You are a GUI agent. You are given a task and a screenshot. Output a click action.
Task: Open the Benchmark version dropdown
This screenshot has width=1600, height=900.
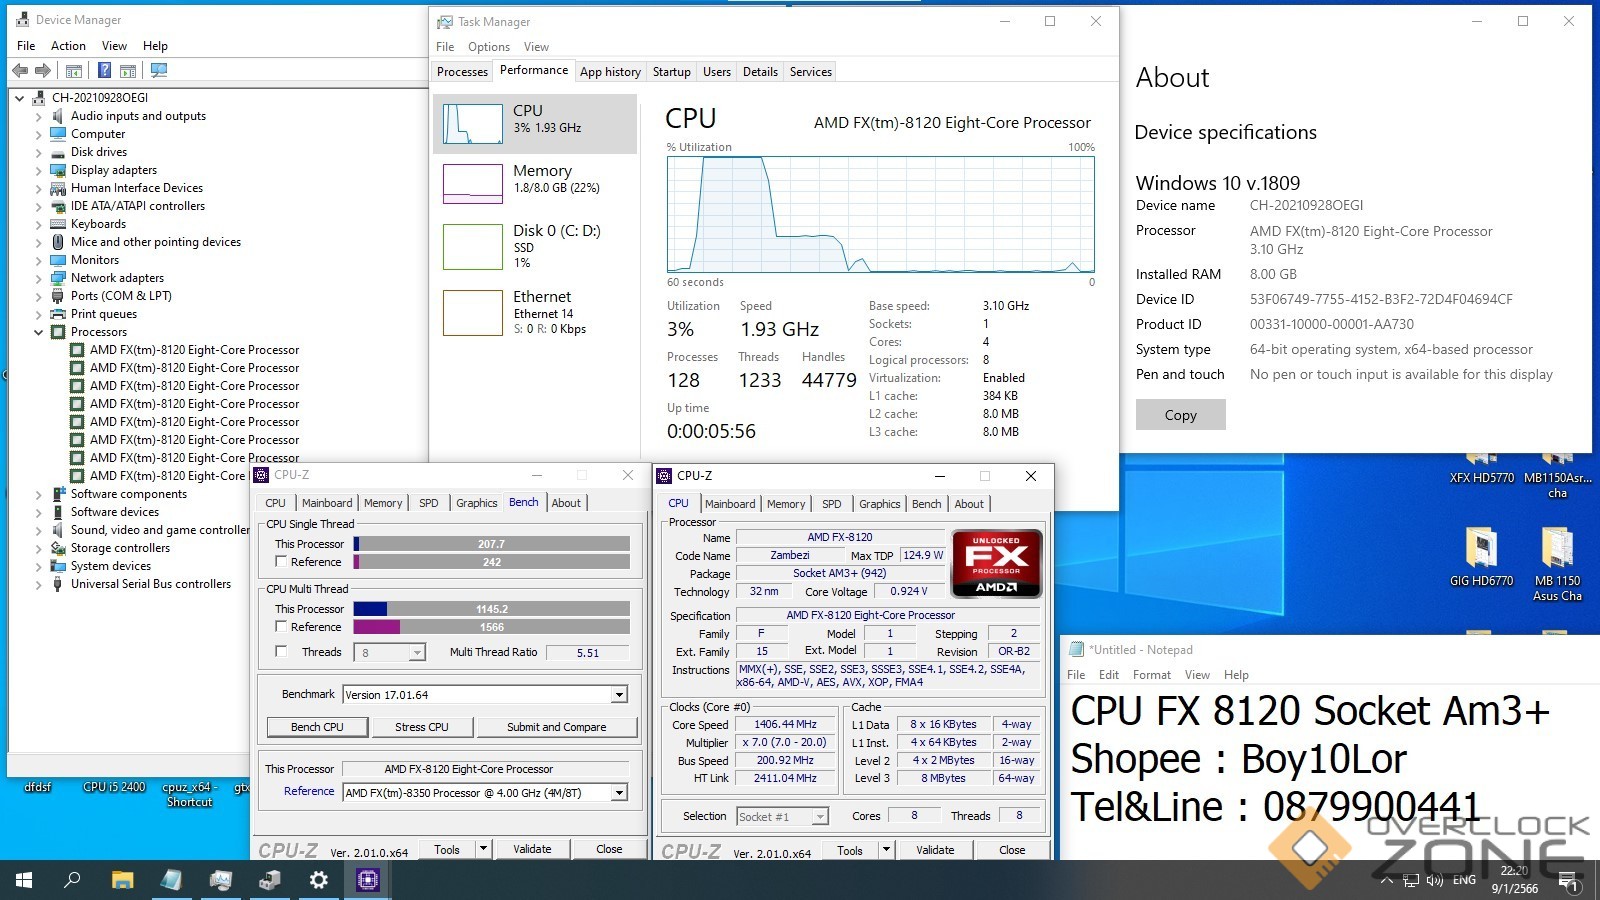(619, 695)
